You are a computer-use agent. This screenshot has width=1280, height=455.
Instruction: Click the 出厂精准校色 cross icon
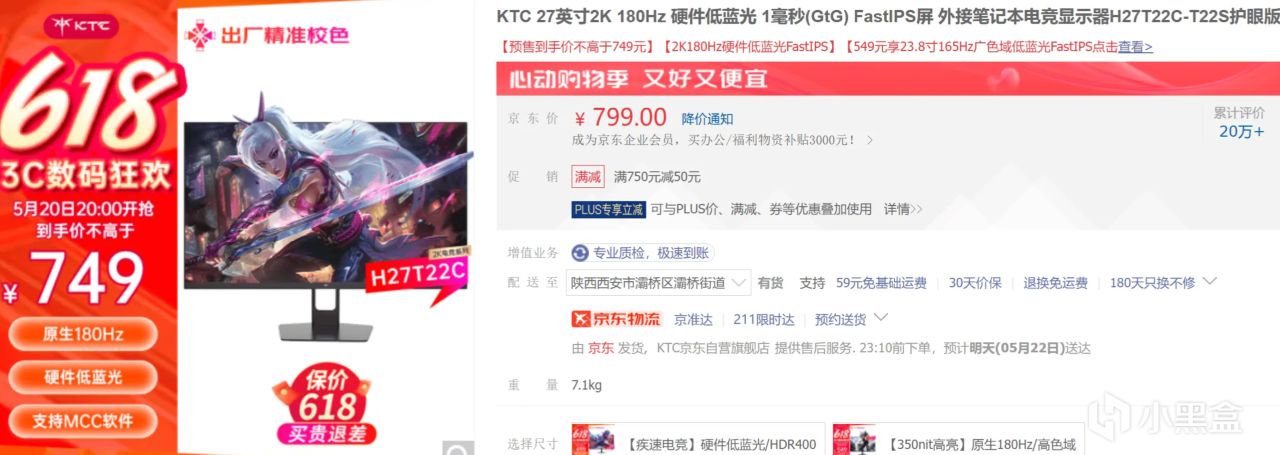click(x=200, y=36)
